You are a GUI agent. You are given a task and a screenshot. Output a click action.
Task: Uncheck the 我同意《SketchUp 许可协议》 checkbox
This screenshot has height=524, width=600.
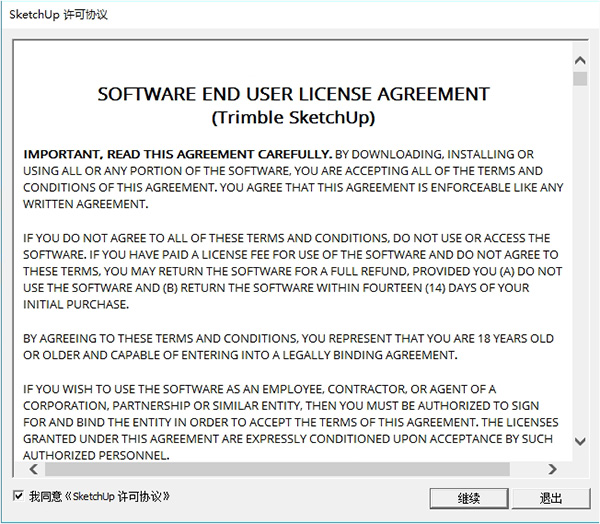coord(18,496)
